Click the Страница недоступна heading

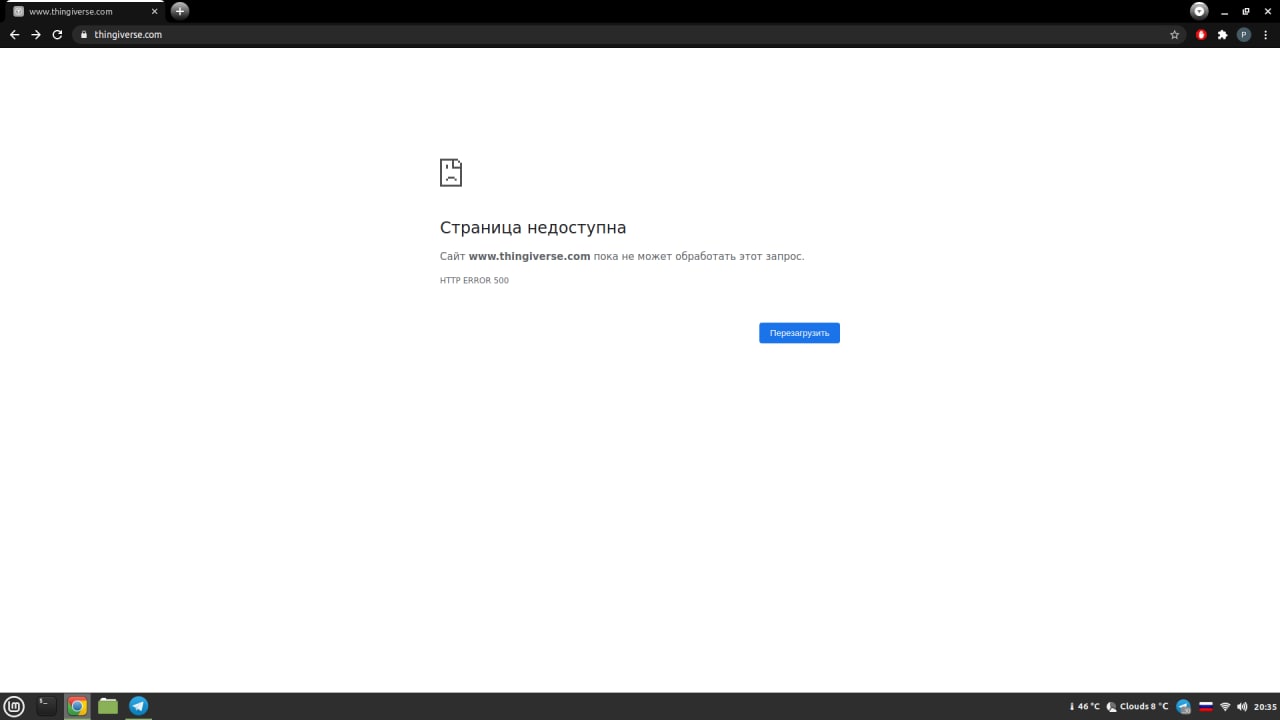tap(533, 227)
